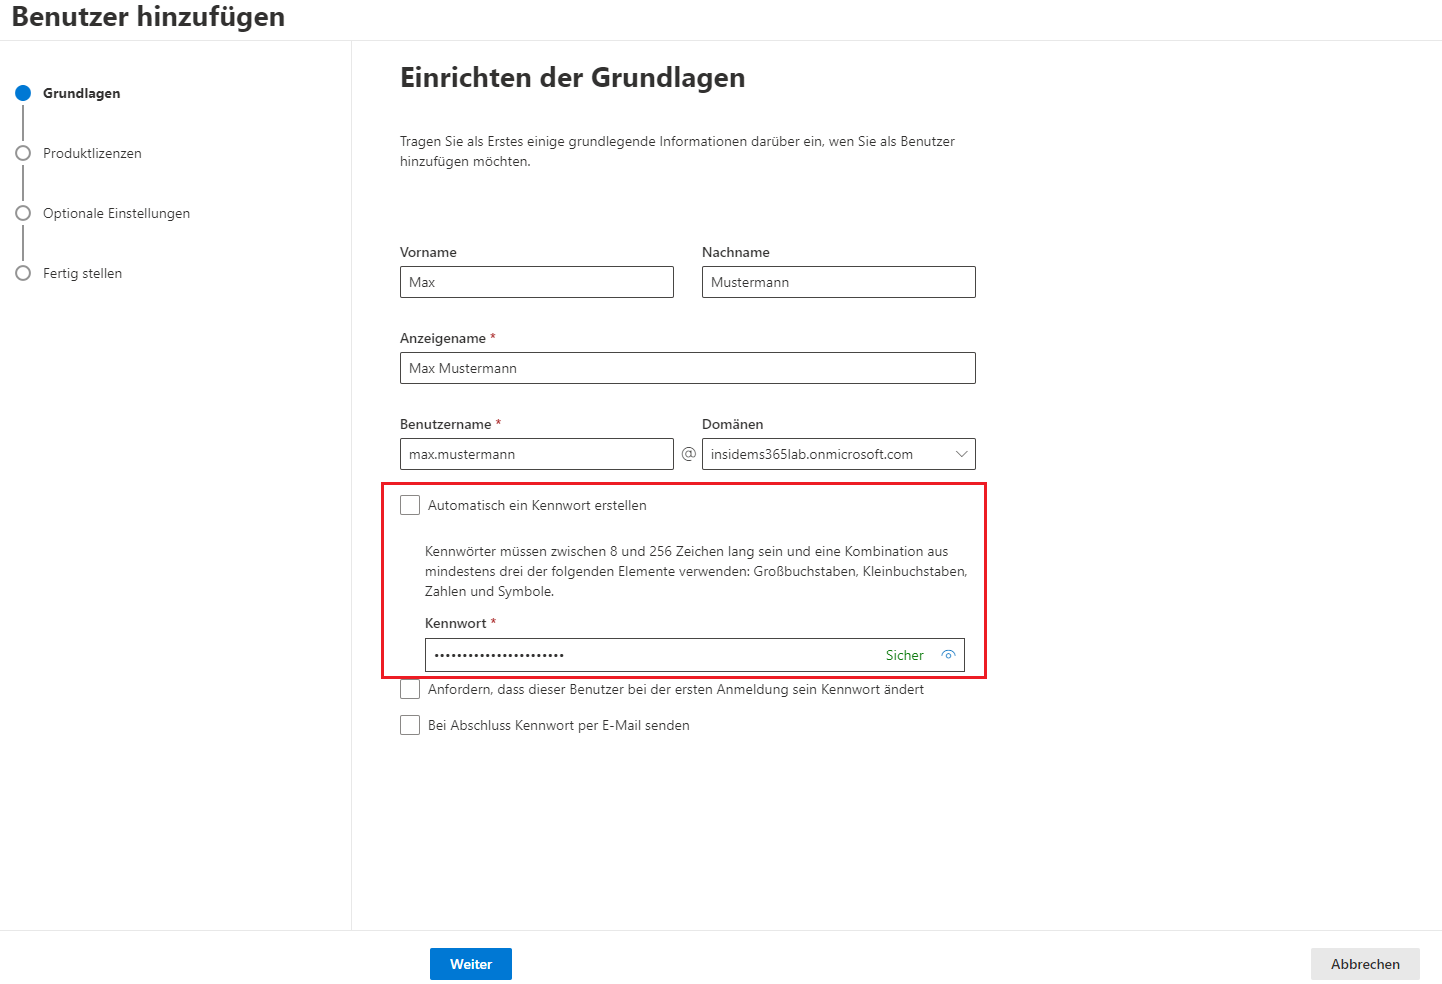Check the require password change on first login box
The image size is (1442, 984).
click(410, 689)
